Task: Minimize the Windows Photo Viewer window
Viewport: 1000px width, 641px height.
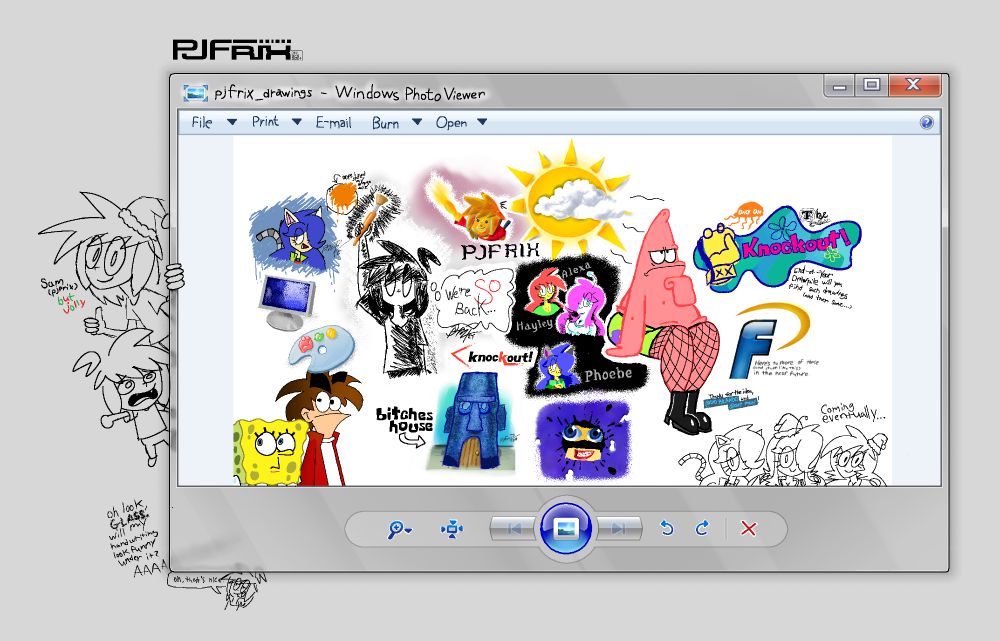Action: (841, 85)
